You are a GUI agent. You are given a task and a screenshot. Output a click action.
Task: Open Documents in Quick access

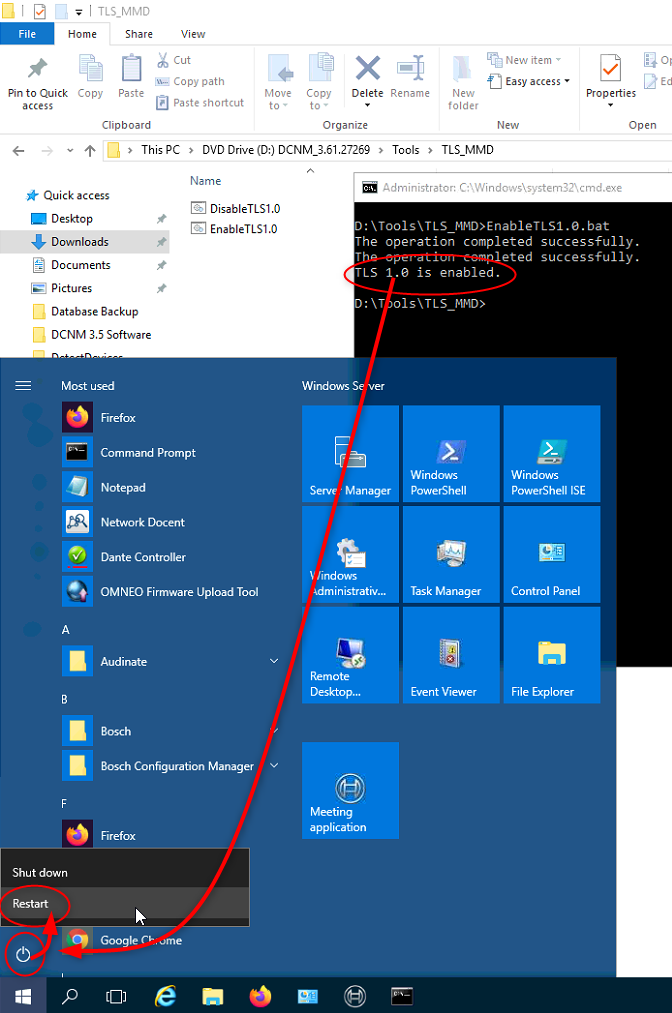85,265
